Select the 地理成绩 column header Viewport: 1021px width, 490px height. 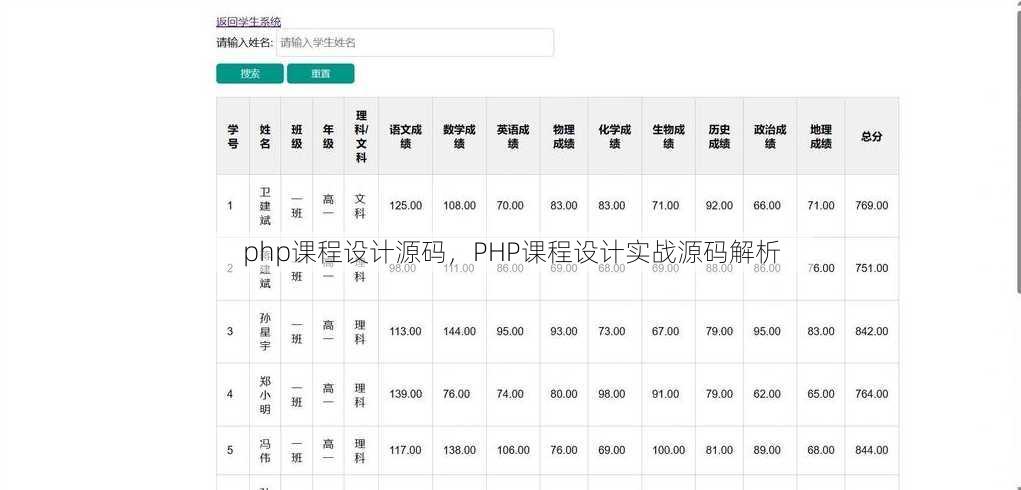[x=820, y=137]
